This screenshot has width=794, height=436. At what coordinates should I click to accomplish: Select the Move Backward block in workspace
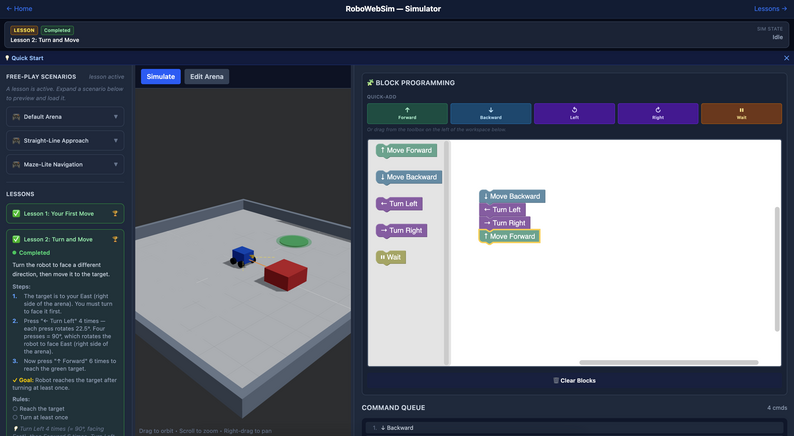click(x=512, y=196)
